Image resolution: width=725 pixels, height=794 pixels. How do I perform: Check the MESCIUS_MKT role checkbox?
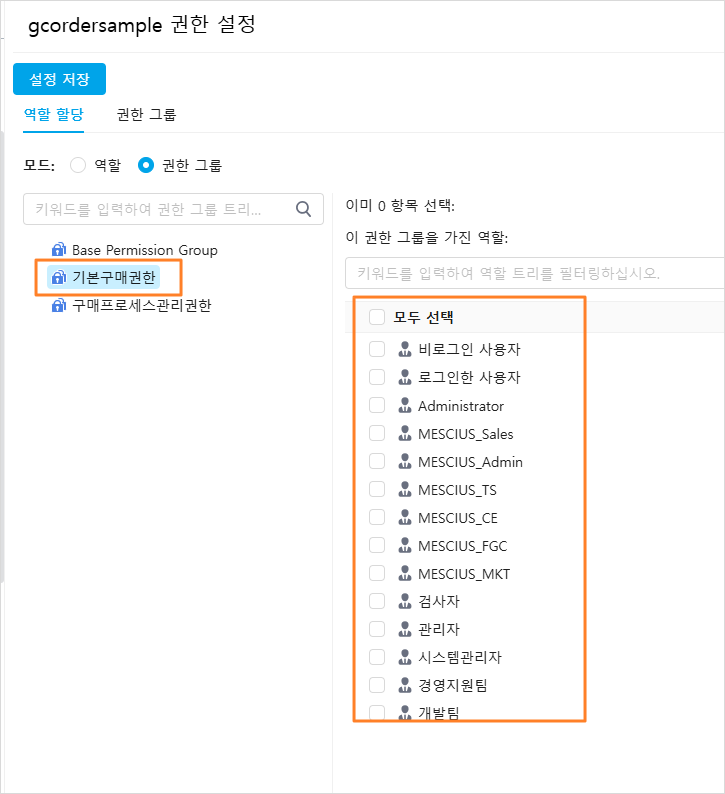[377, 573]
